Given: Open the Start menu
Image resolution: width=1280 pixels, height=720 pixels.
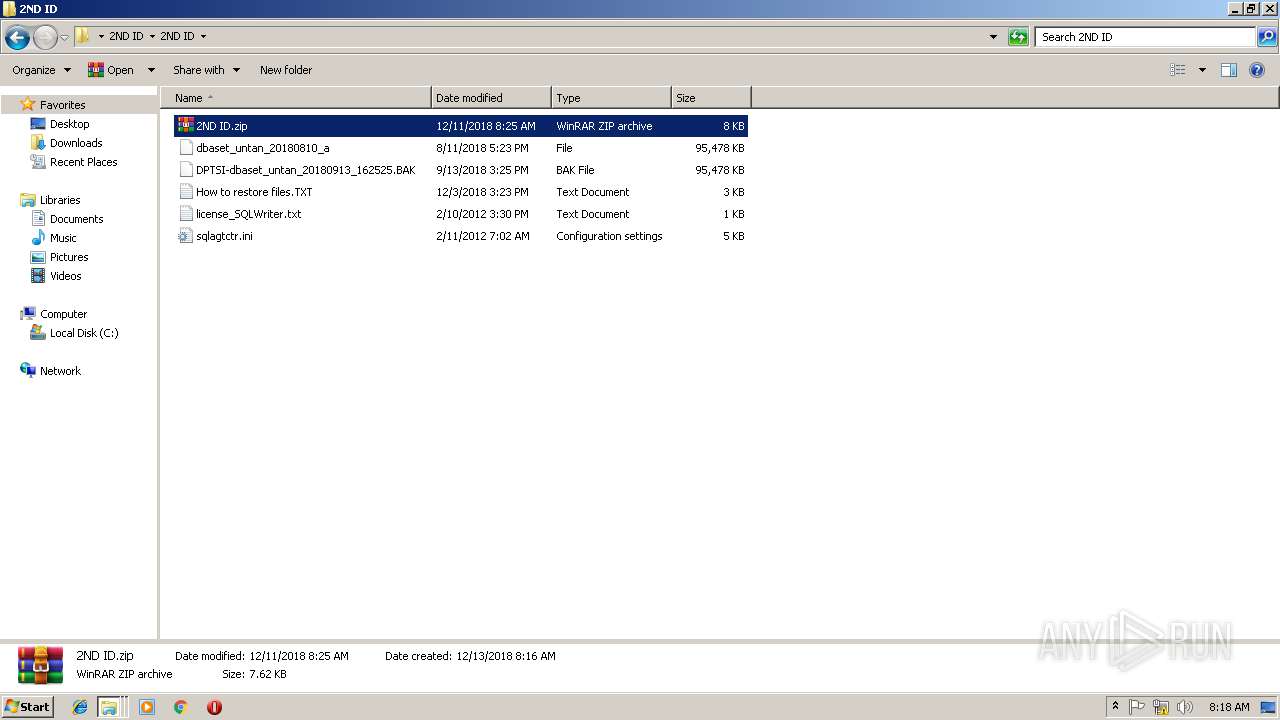Looking at the screenshot, I should [x=28, y=706].
